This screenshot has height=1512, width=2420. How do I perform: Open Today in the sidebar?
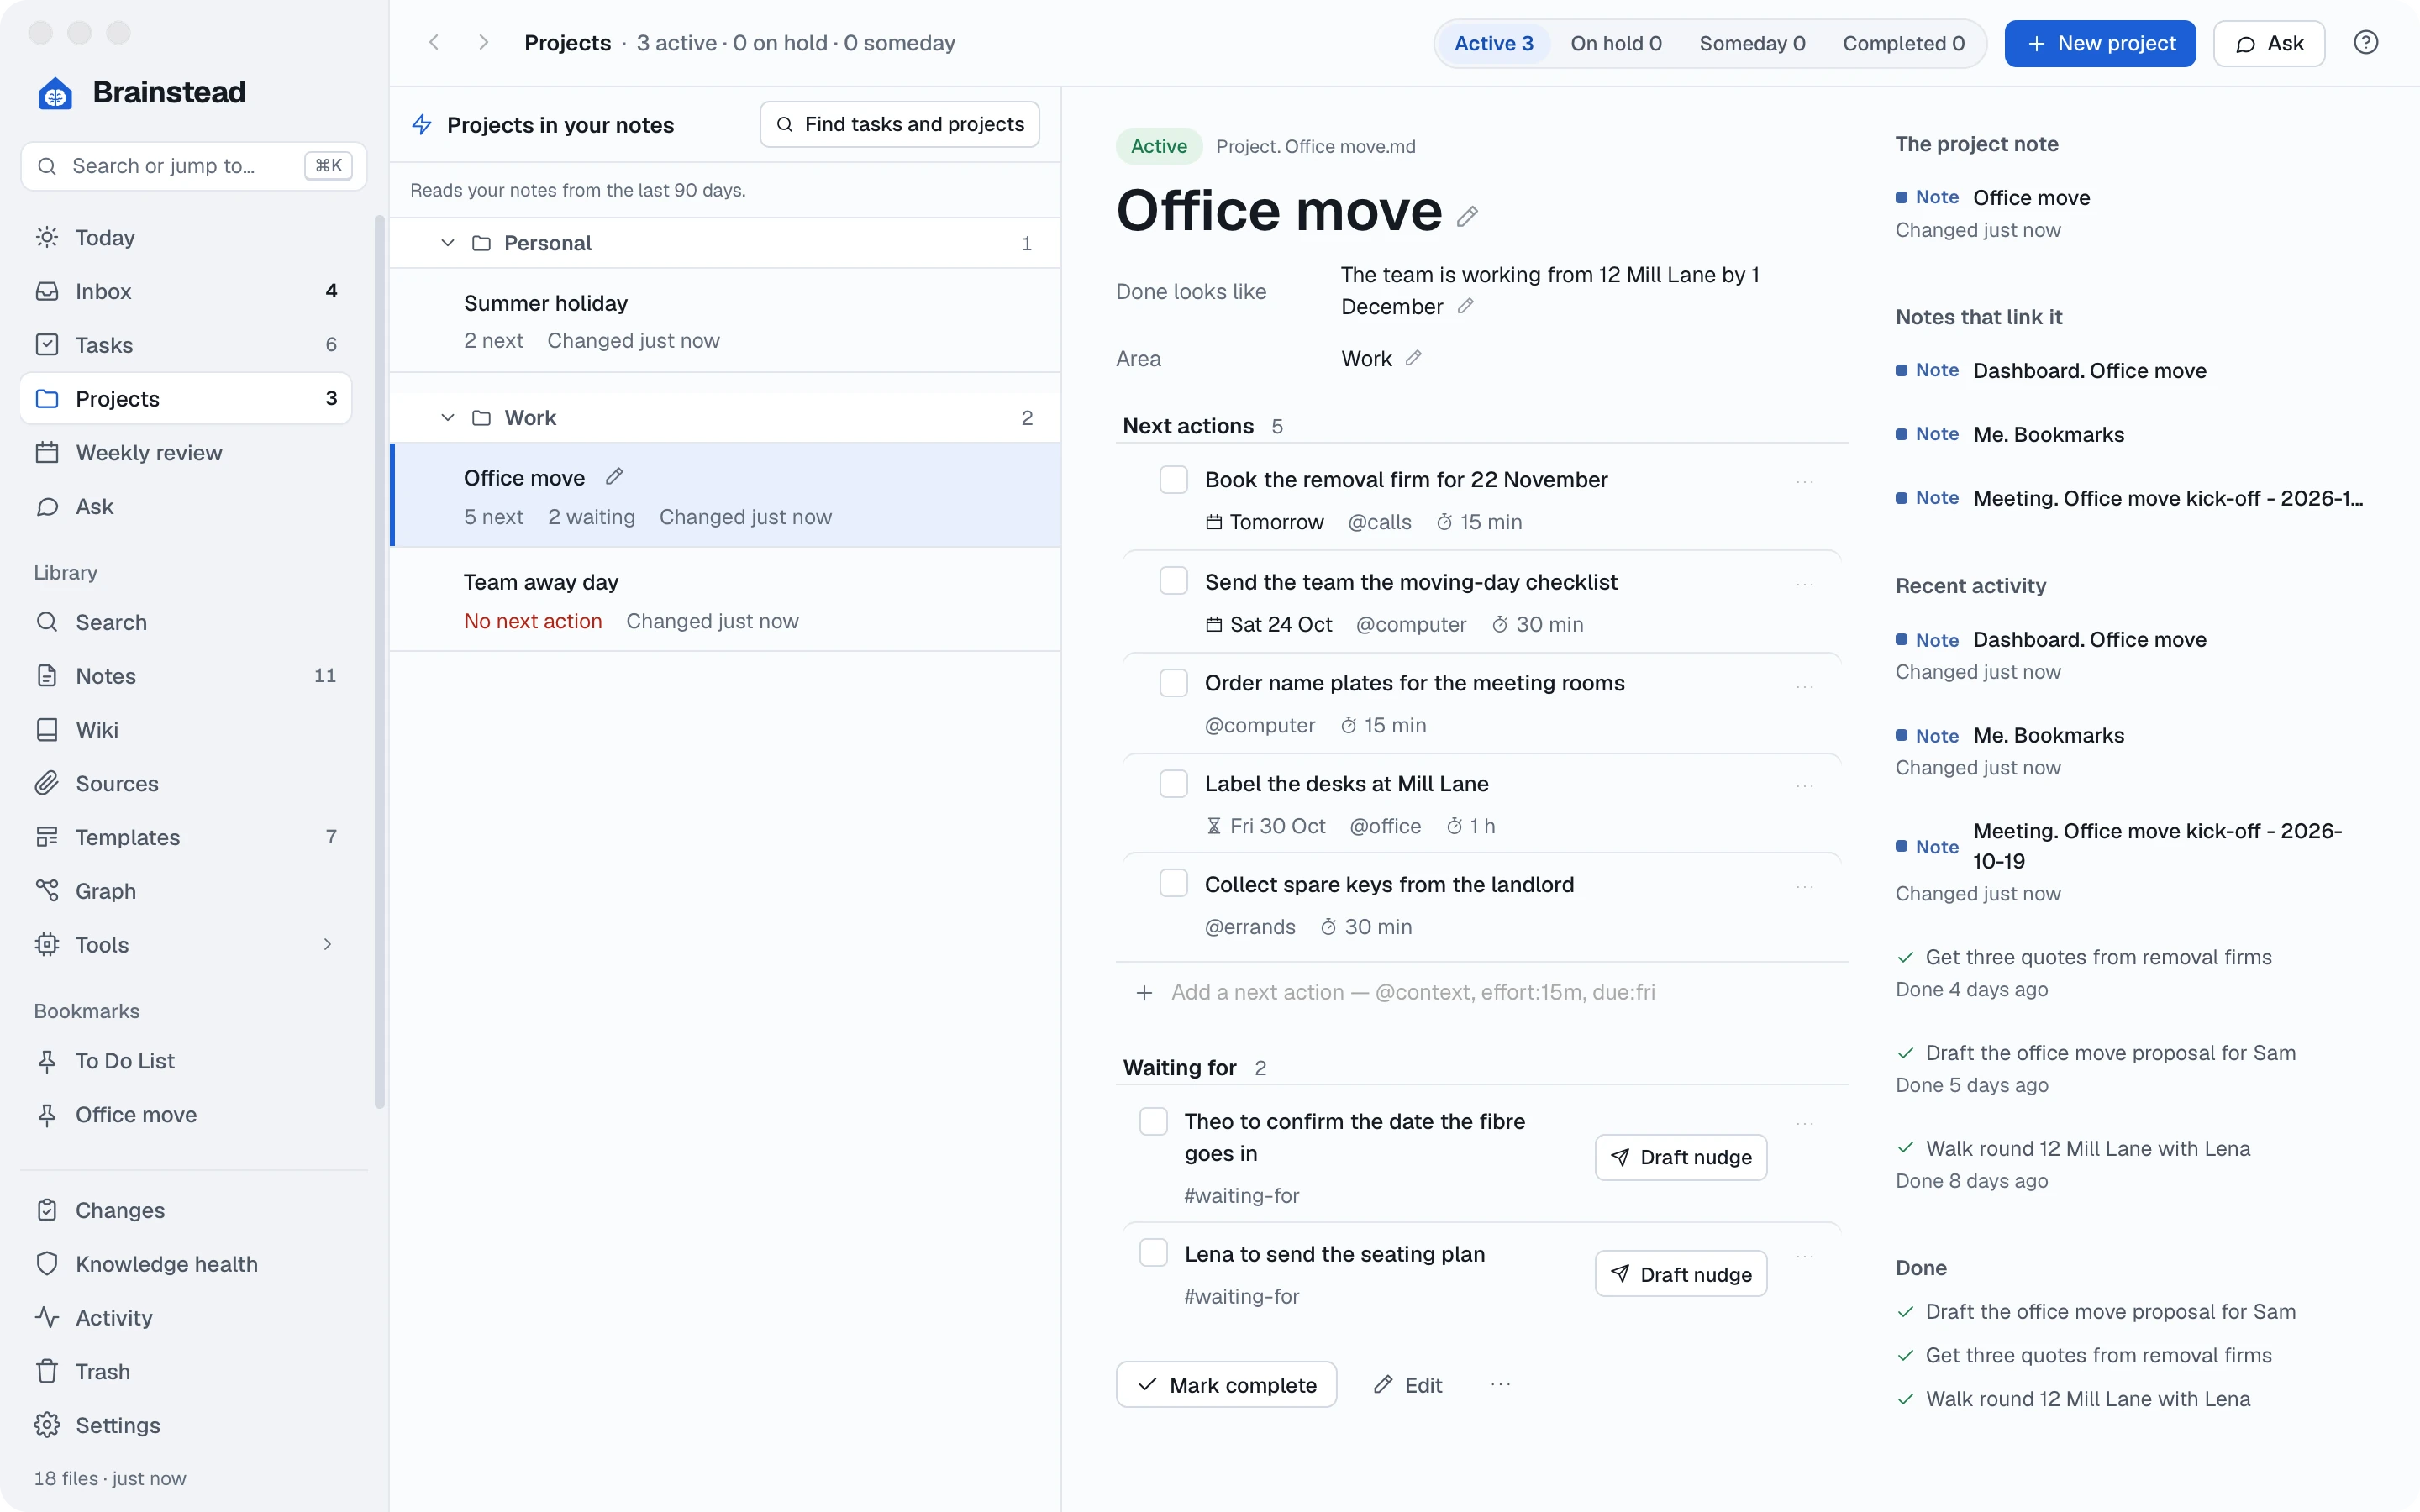[x=186, y=237]
